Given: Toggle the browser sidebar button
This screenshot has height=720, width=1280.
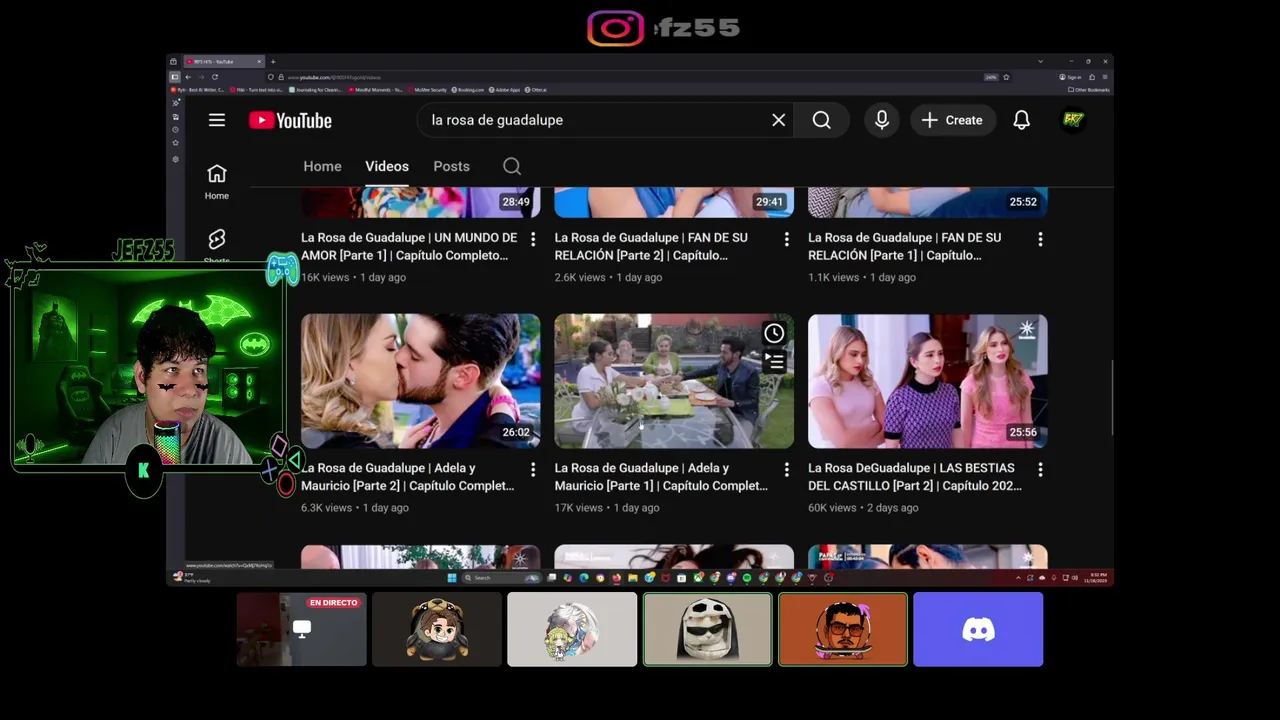Looking at the screenshot, I should 174,77.
